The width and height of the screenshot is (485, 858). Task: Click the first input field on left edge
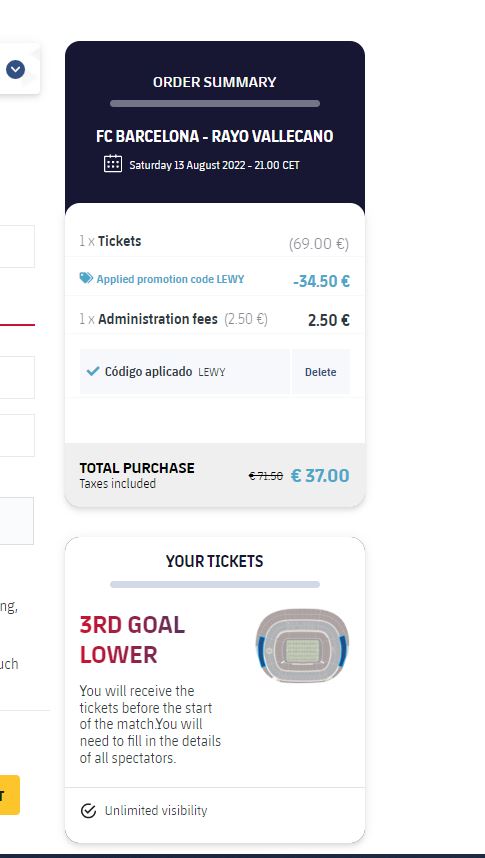tap(17, 246)
